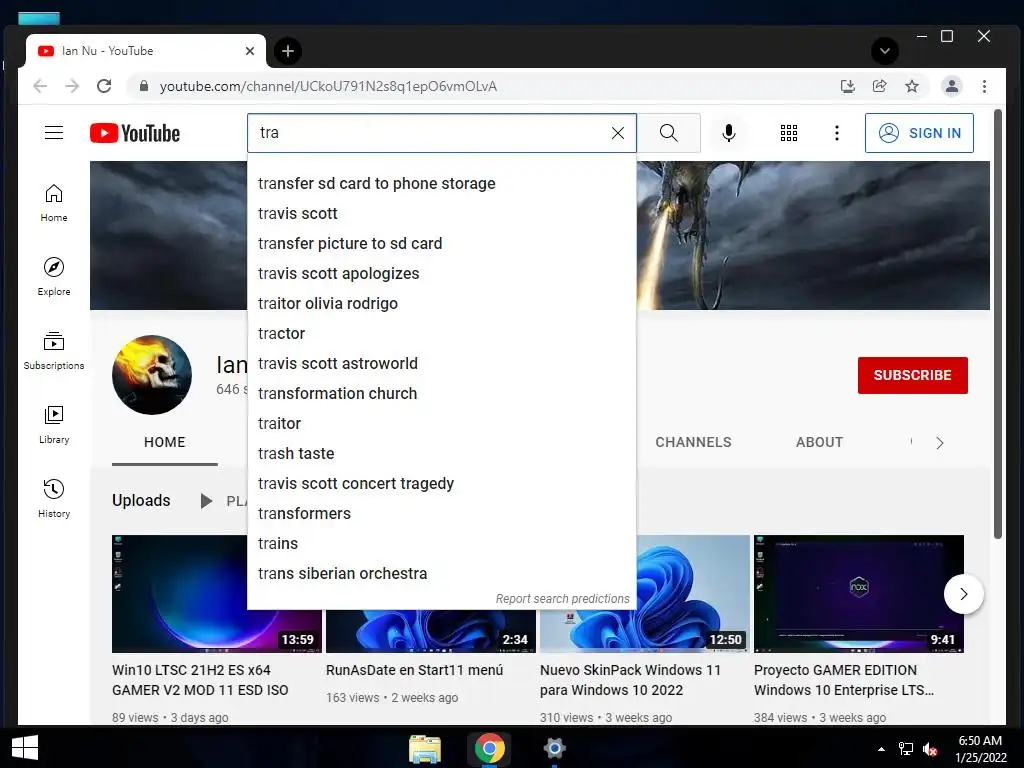
Task: Open 'RunAsDate en Start11 menú' video title
Action: pos(415,670)
